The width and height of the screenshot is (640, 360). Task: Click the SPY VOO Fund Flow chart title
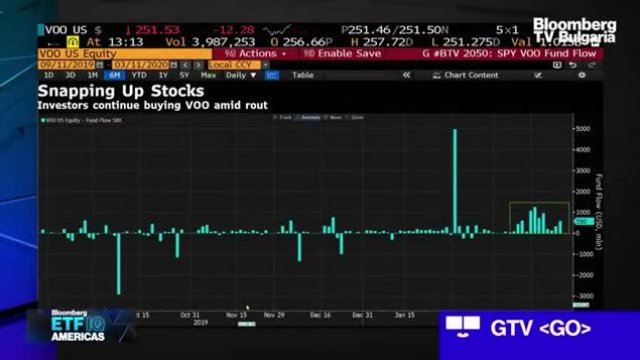[509, 53]
